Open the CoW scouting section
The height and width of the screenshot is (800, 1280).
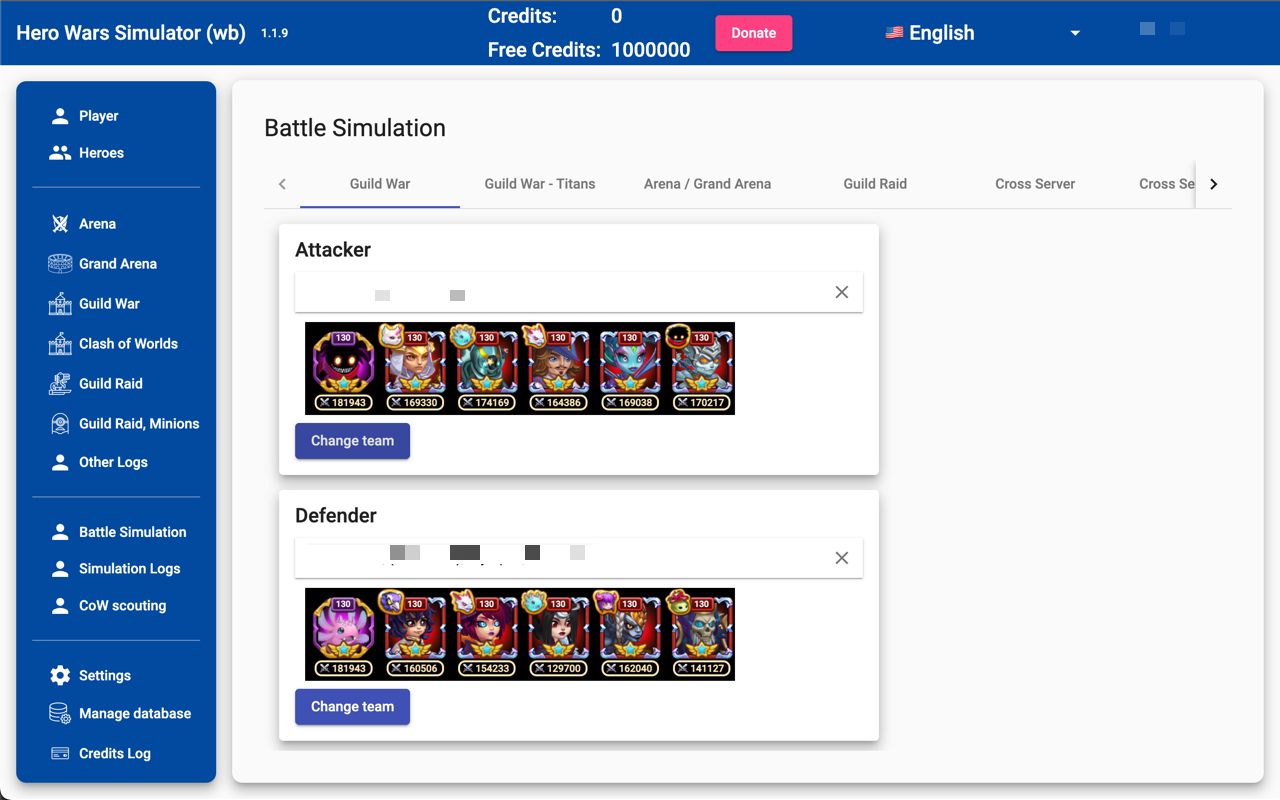click(121, 605)
